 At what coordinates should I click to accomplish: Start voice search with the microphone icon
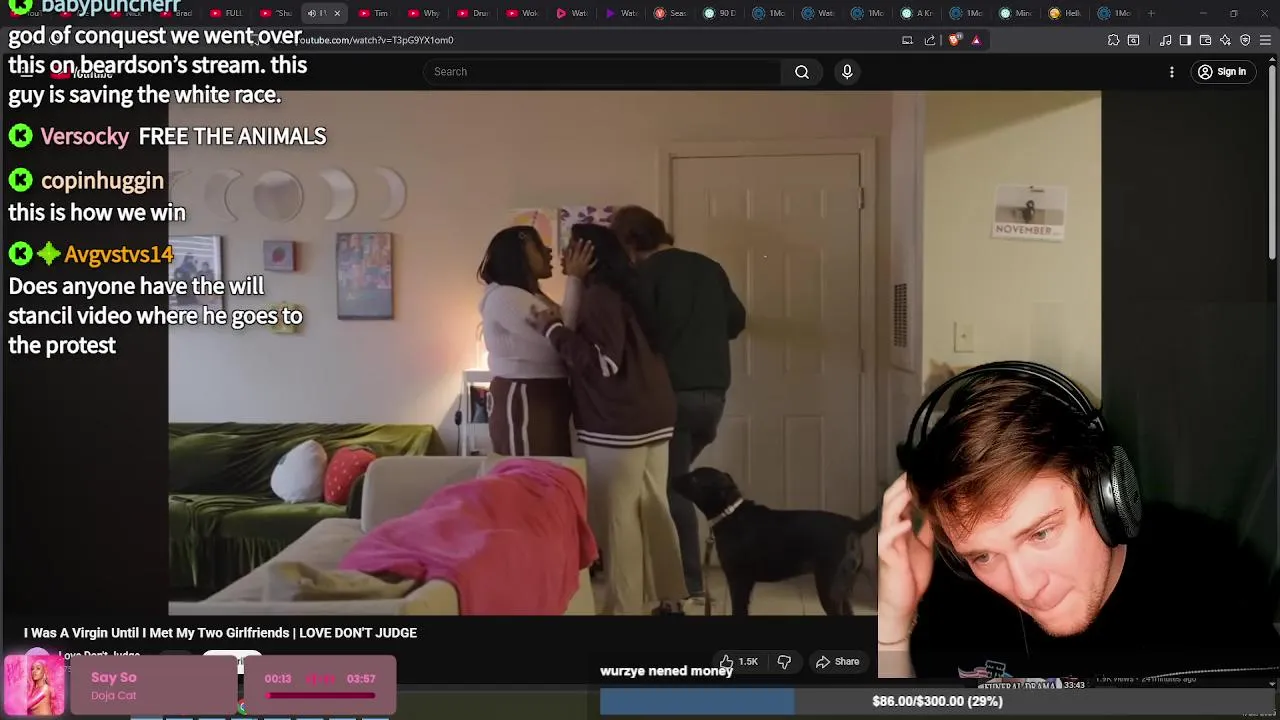[x=847, y=72]
